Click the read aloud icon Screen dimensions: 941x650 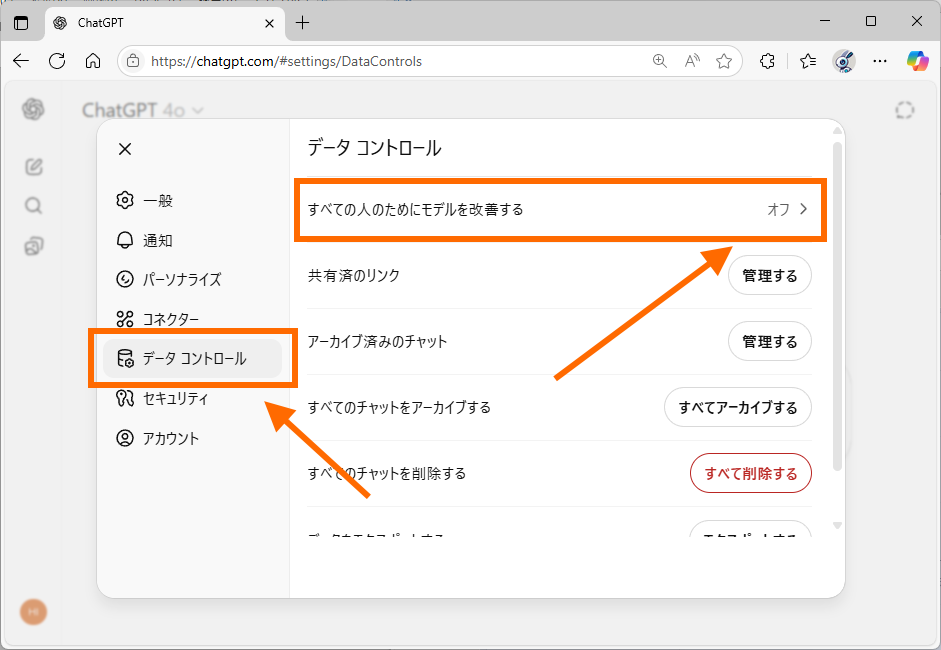pyautogui.click(x=692, y=61)
